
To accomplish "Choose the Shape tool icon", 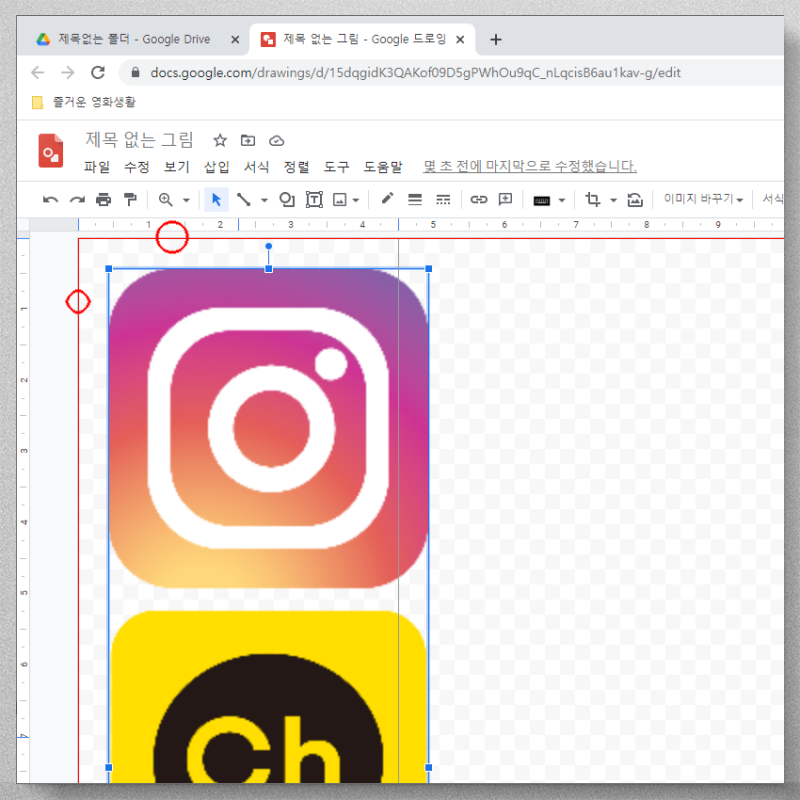I will (287, 199).
